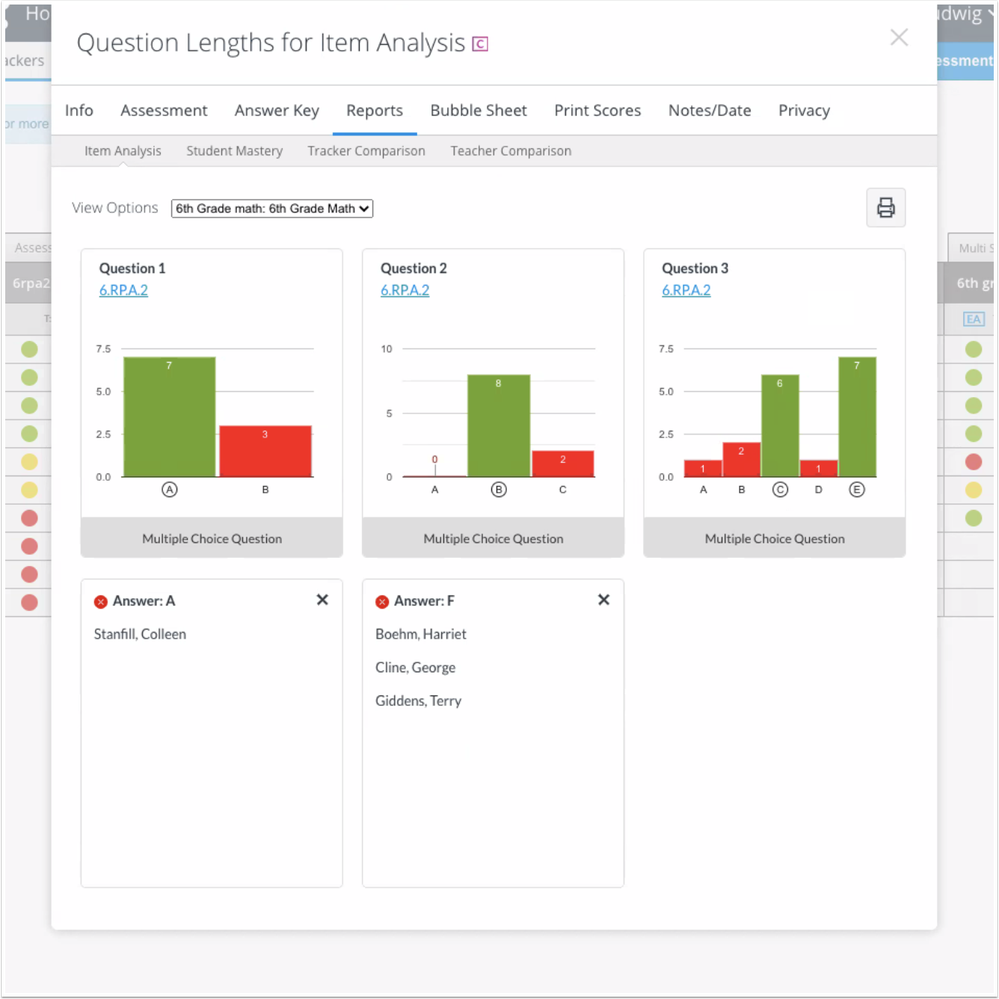Close the Question Lengths dialog
Viewport: 999px width, 999px height.
(899, 38)
